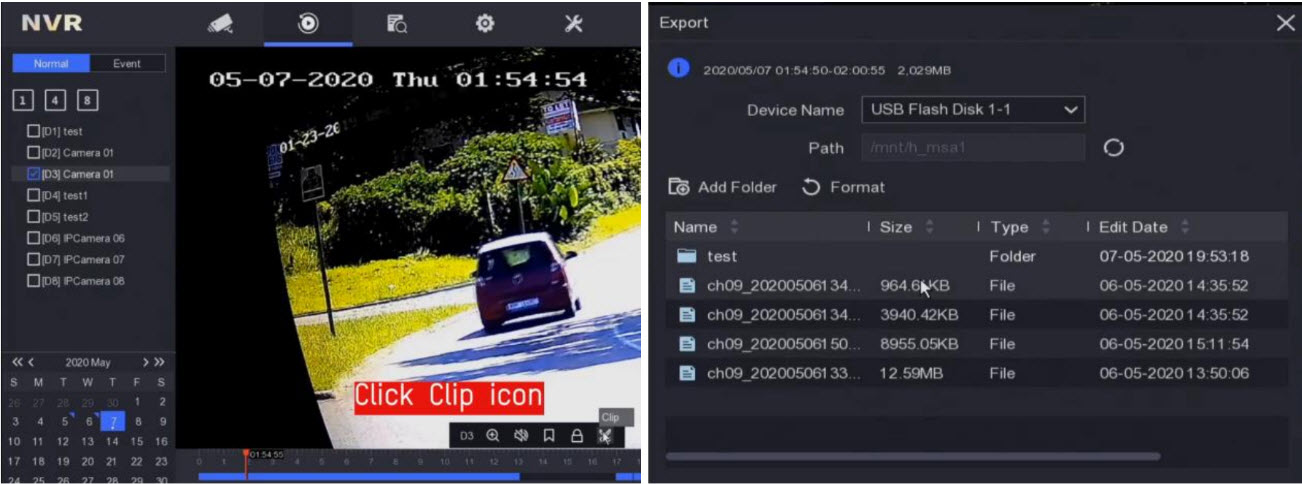1302x484 pixels.
Task: Open the settings gear icon
Action: (x=485, y=24)
